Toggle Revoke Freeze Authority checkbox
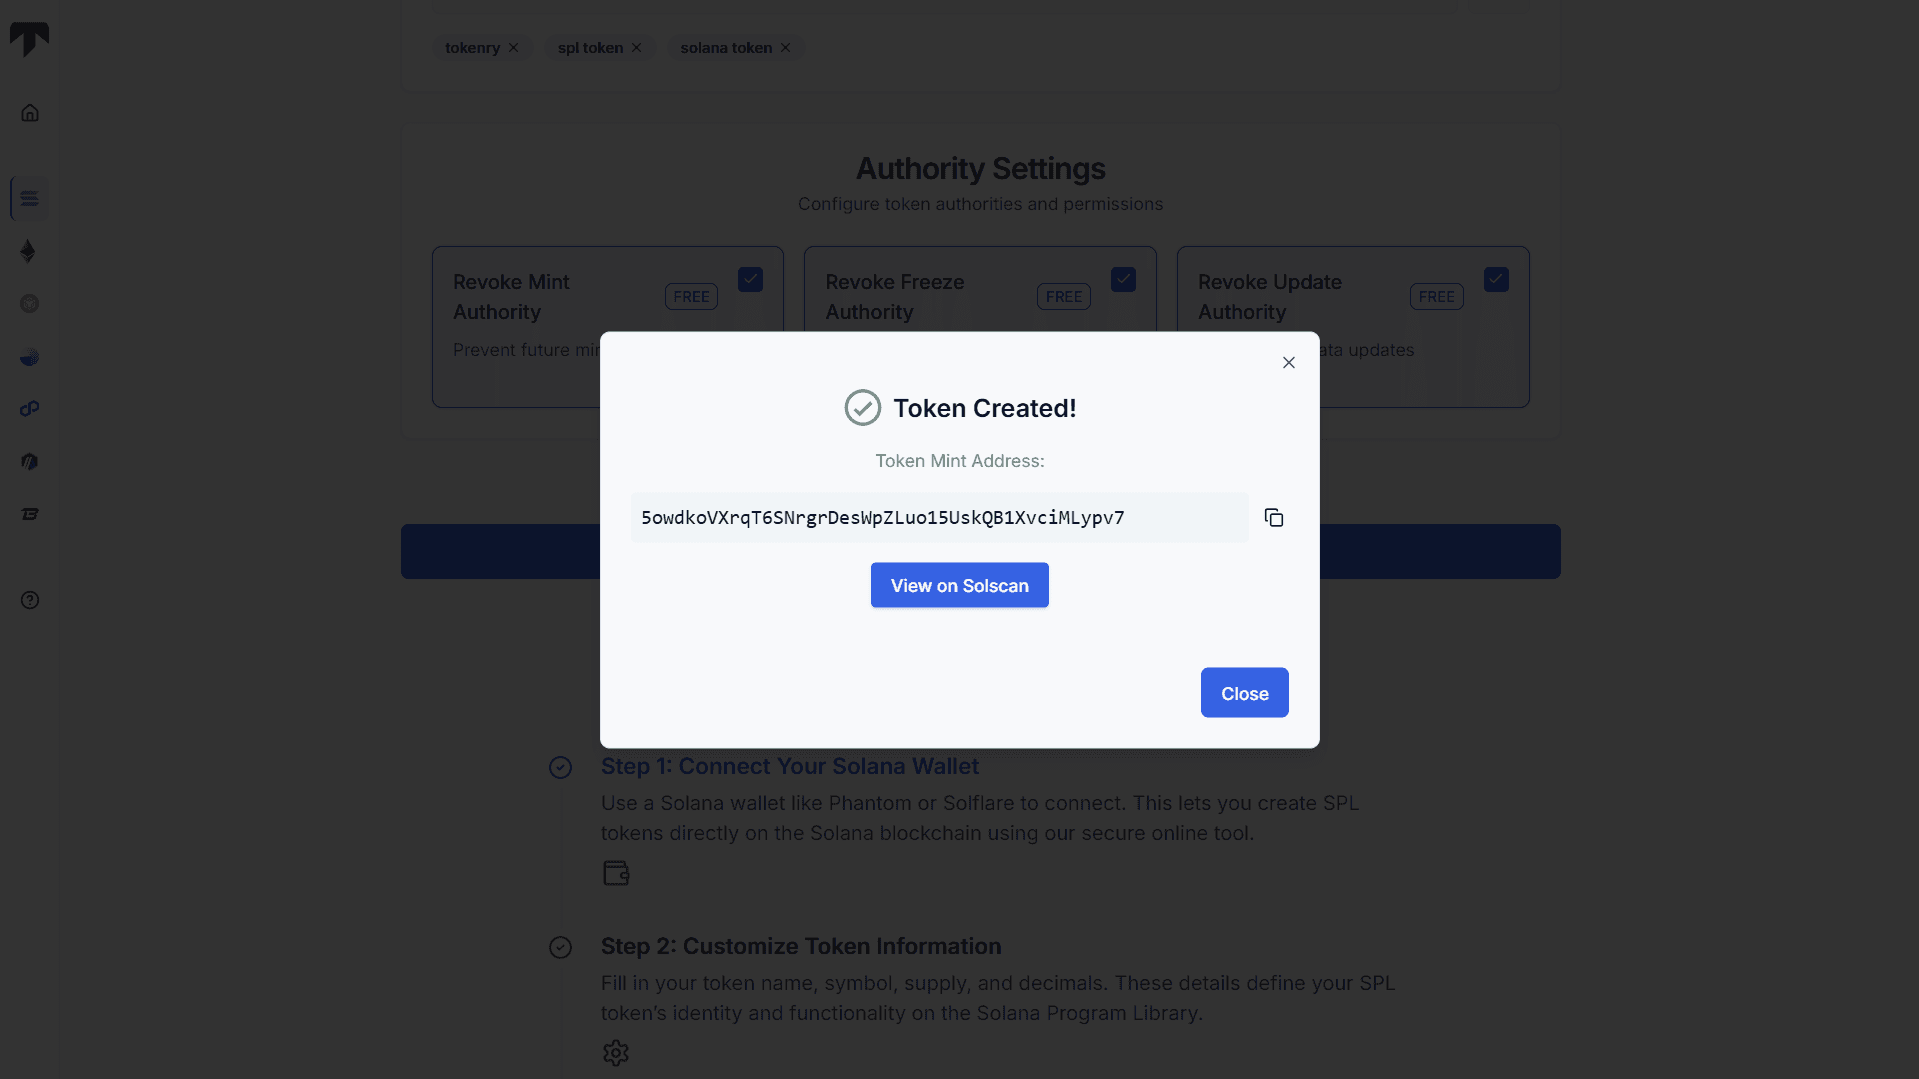The width and height of the screenshot is (1919, 1079). click(1123, 280)
